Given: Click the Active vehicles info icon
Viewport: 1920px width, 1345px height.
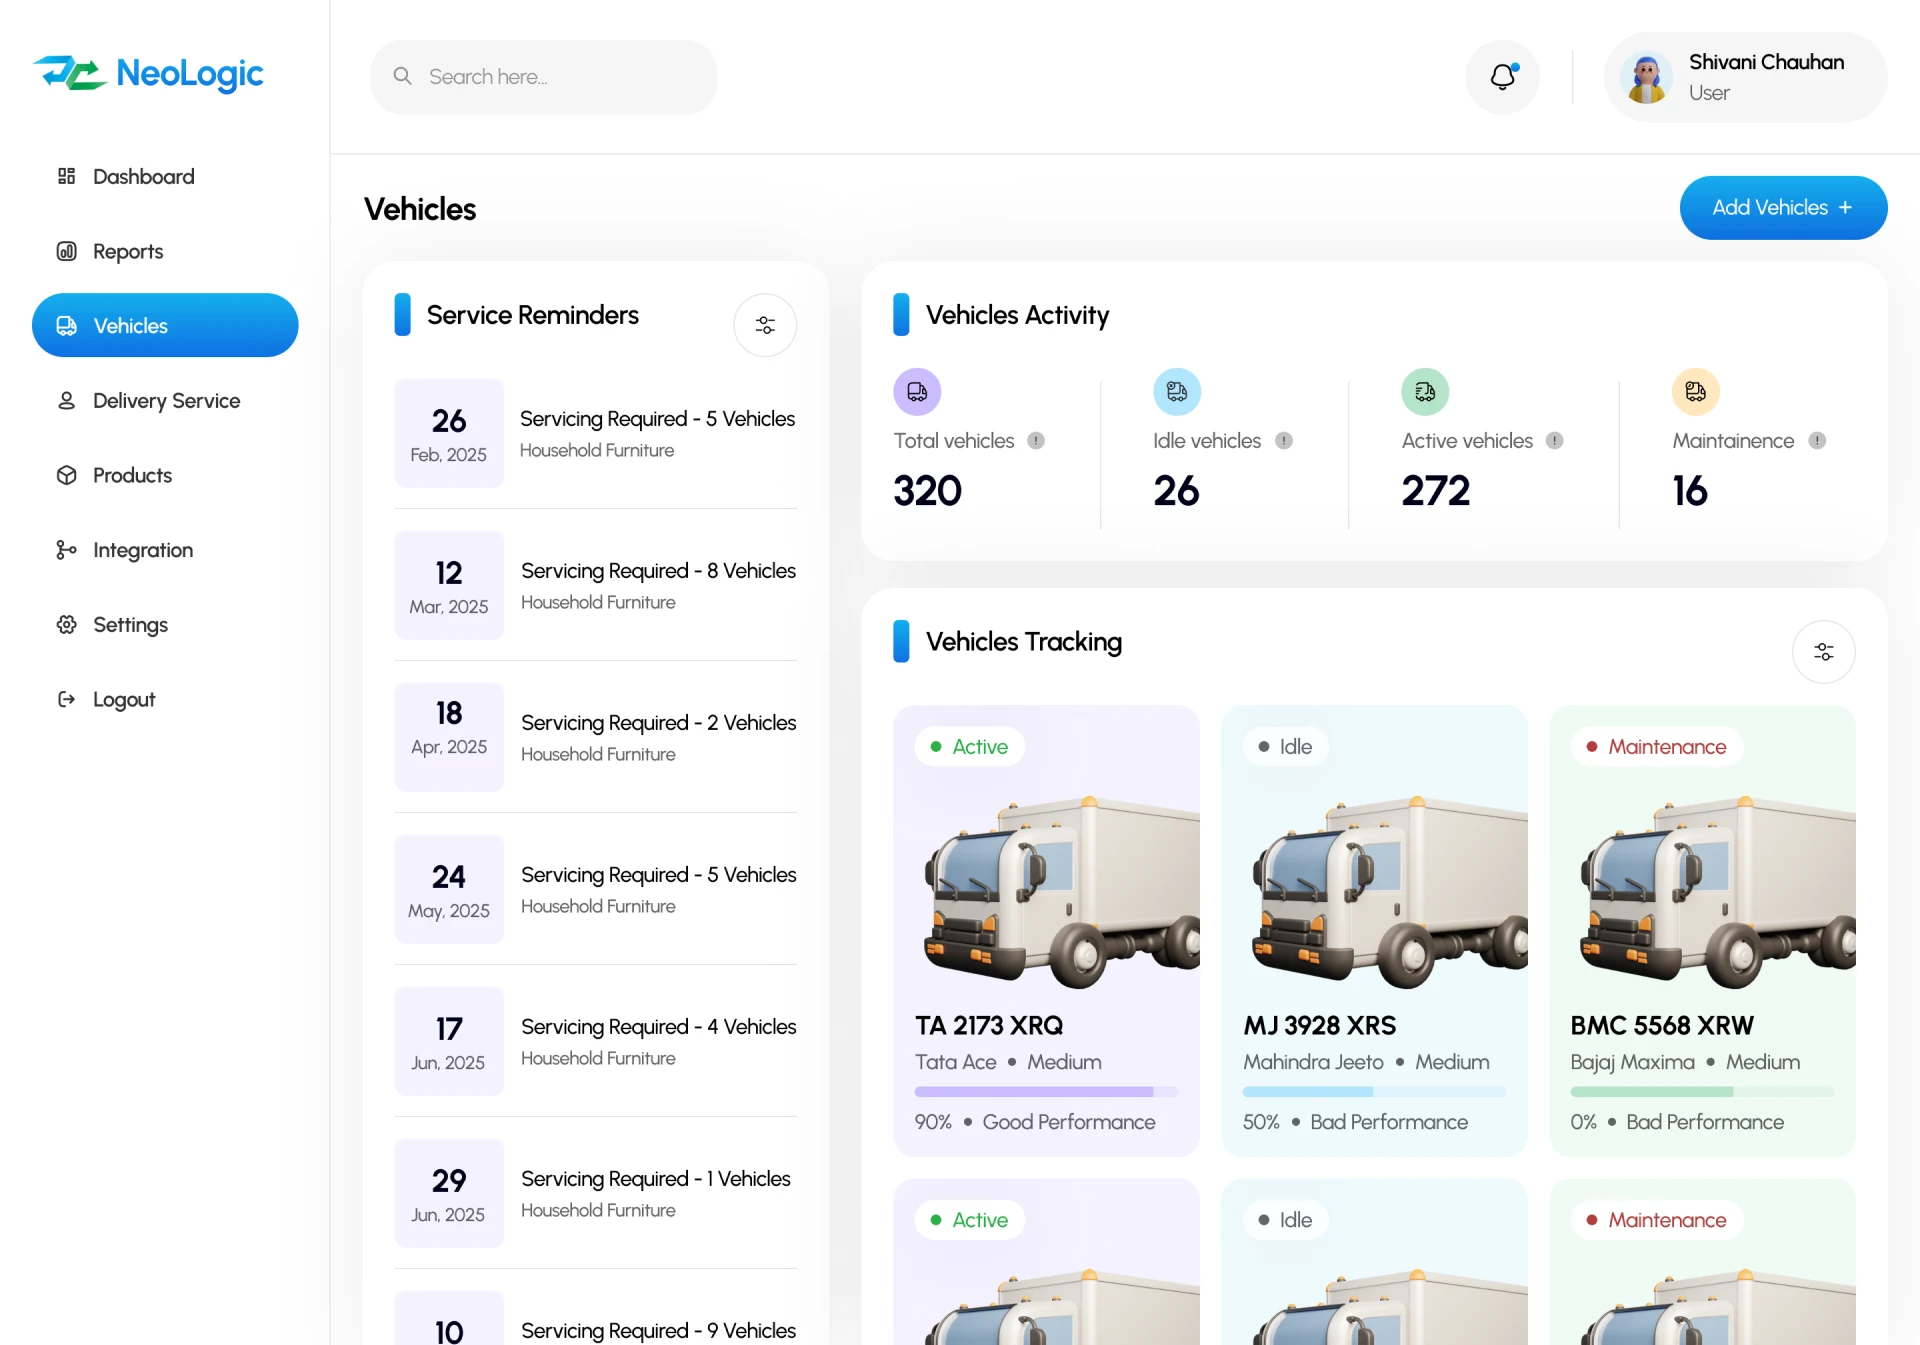Looking at the screenshot, I should pyautogui.click(x=1555, y=440).
